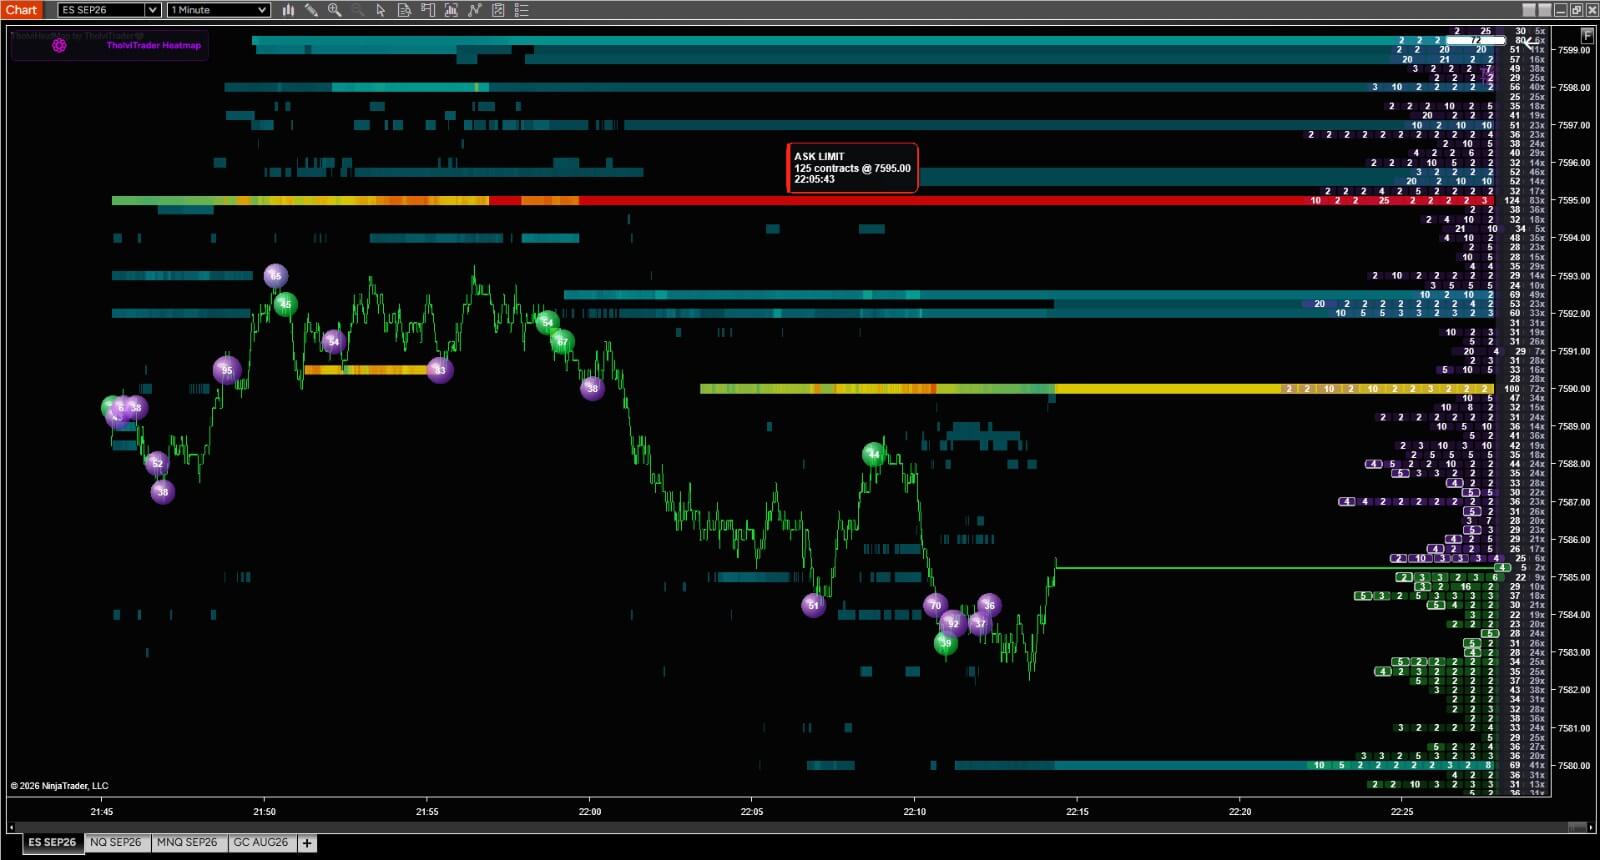The width and height of the screenshot is (1600, 860).
Task: Click the purple 83 trade bubble
Action: 440,370
